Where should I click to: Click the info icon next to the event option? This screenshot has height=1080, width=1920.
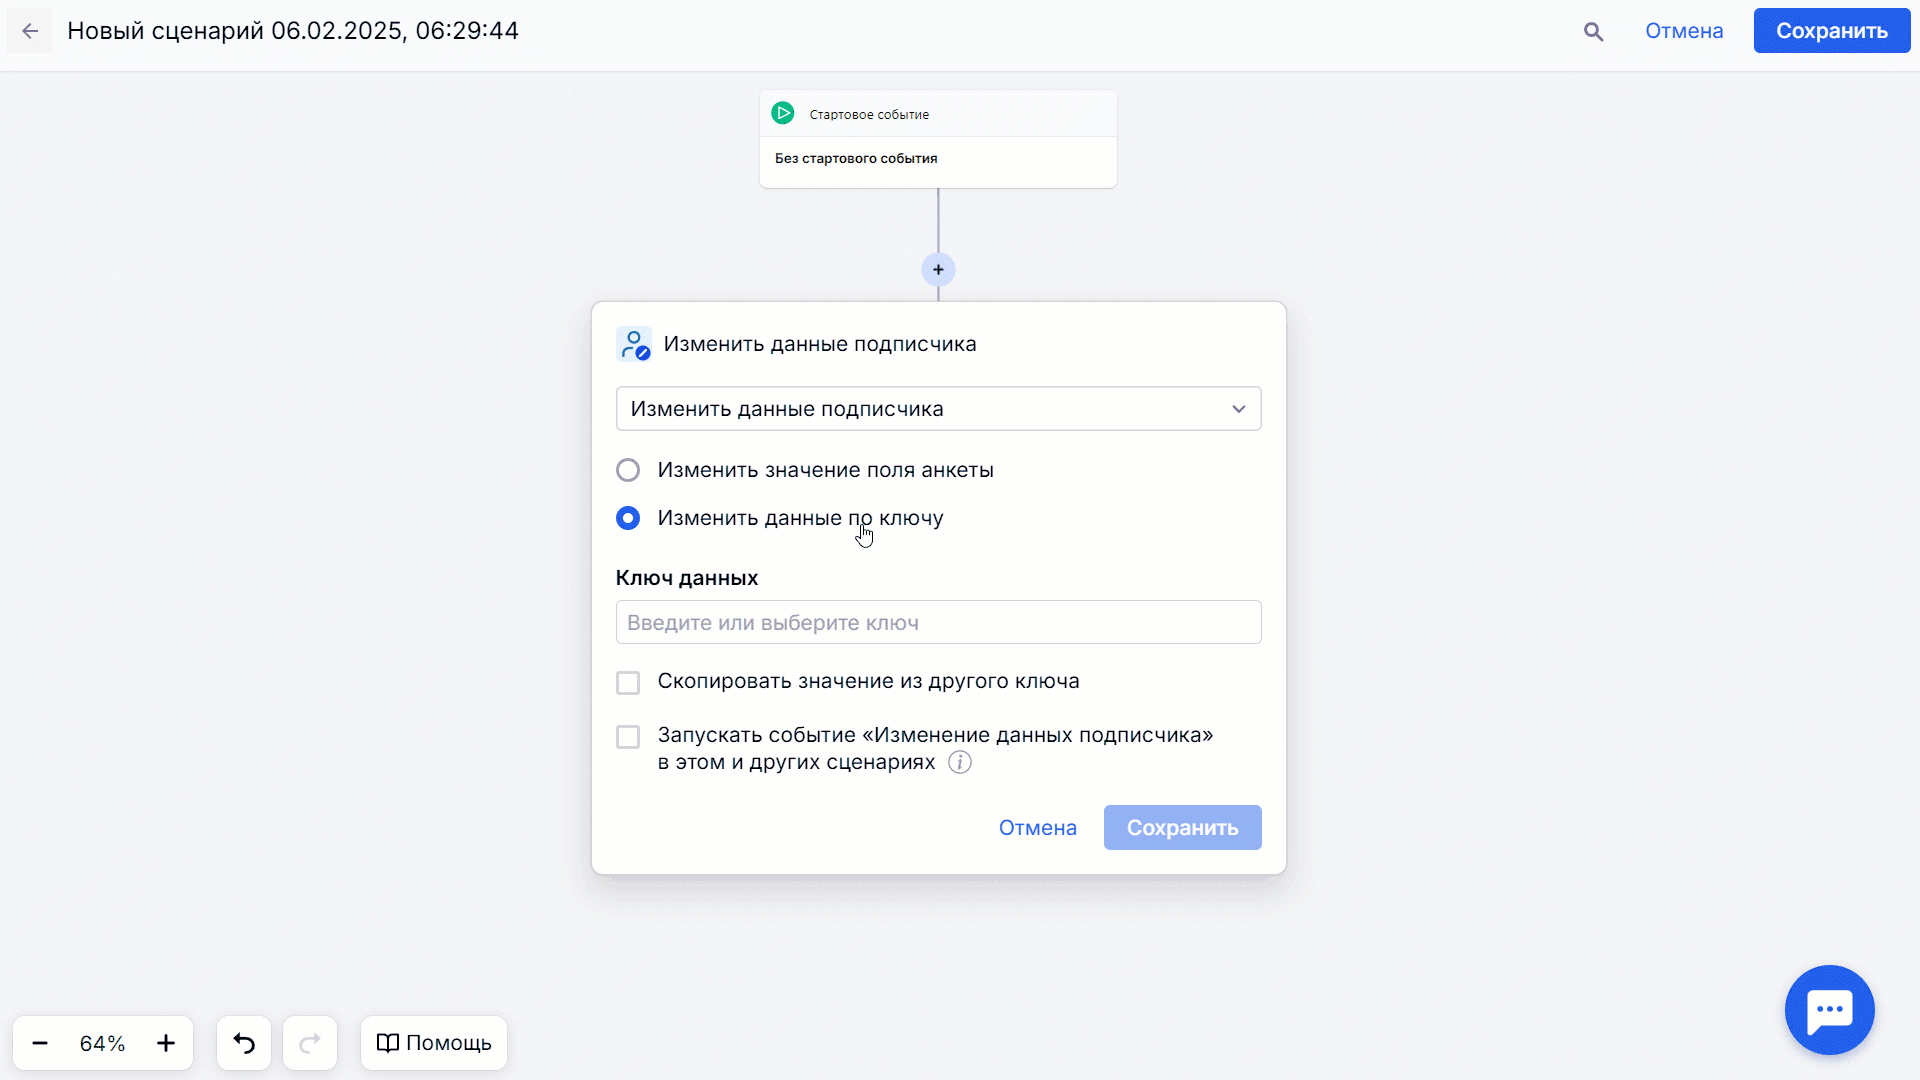click(x=959, y=762)
